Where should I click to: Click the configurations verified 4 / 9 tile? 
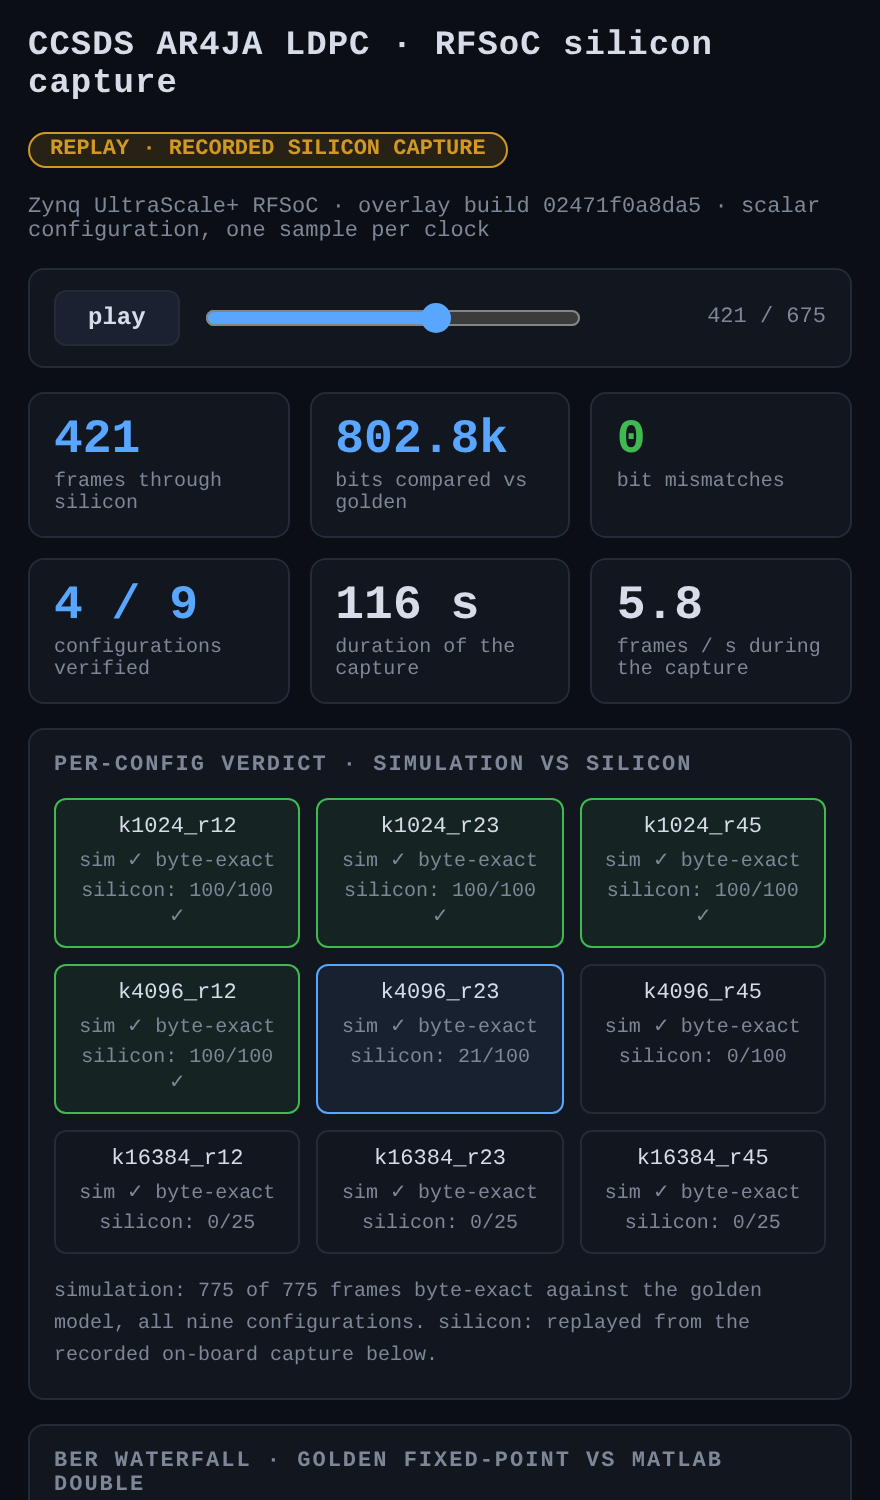pos(159,631)
